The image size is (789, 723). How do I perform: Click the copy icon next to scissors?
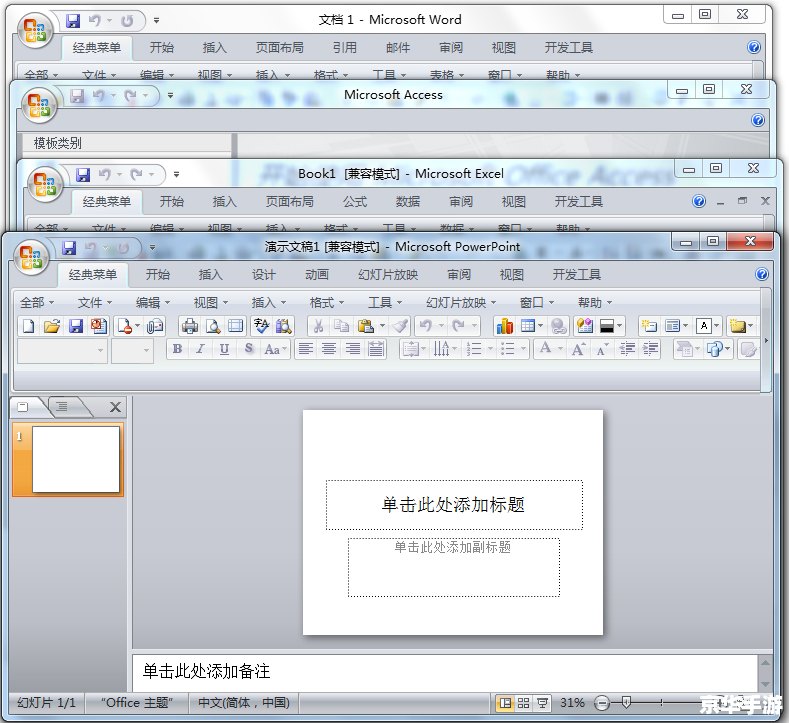coord(341,326)
